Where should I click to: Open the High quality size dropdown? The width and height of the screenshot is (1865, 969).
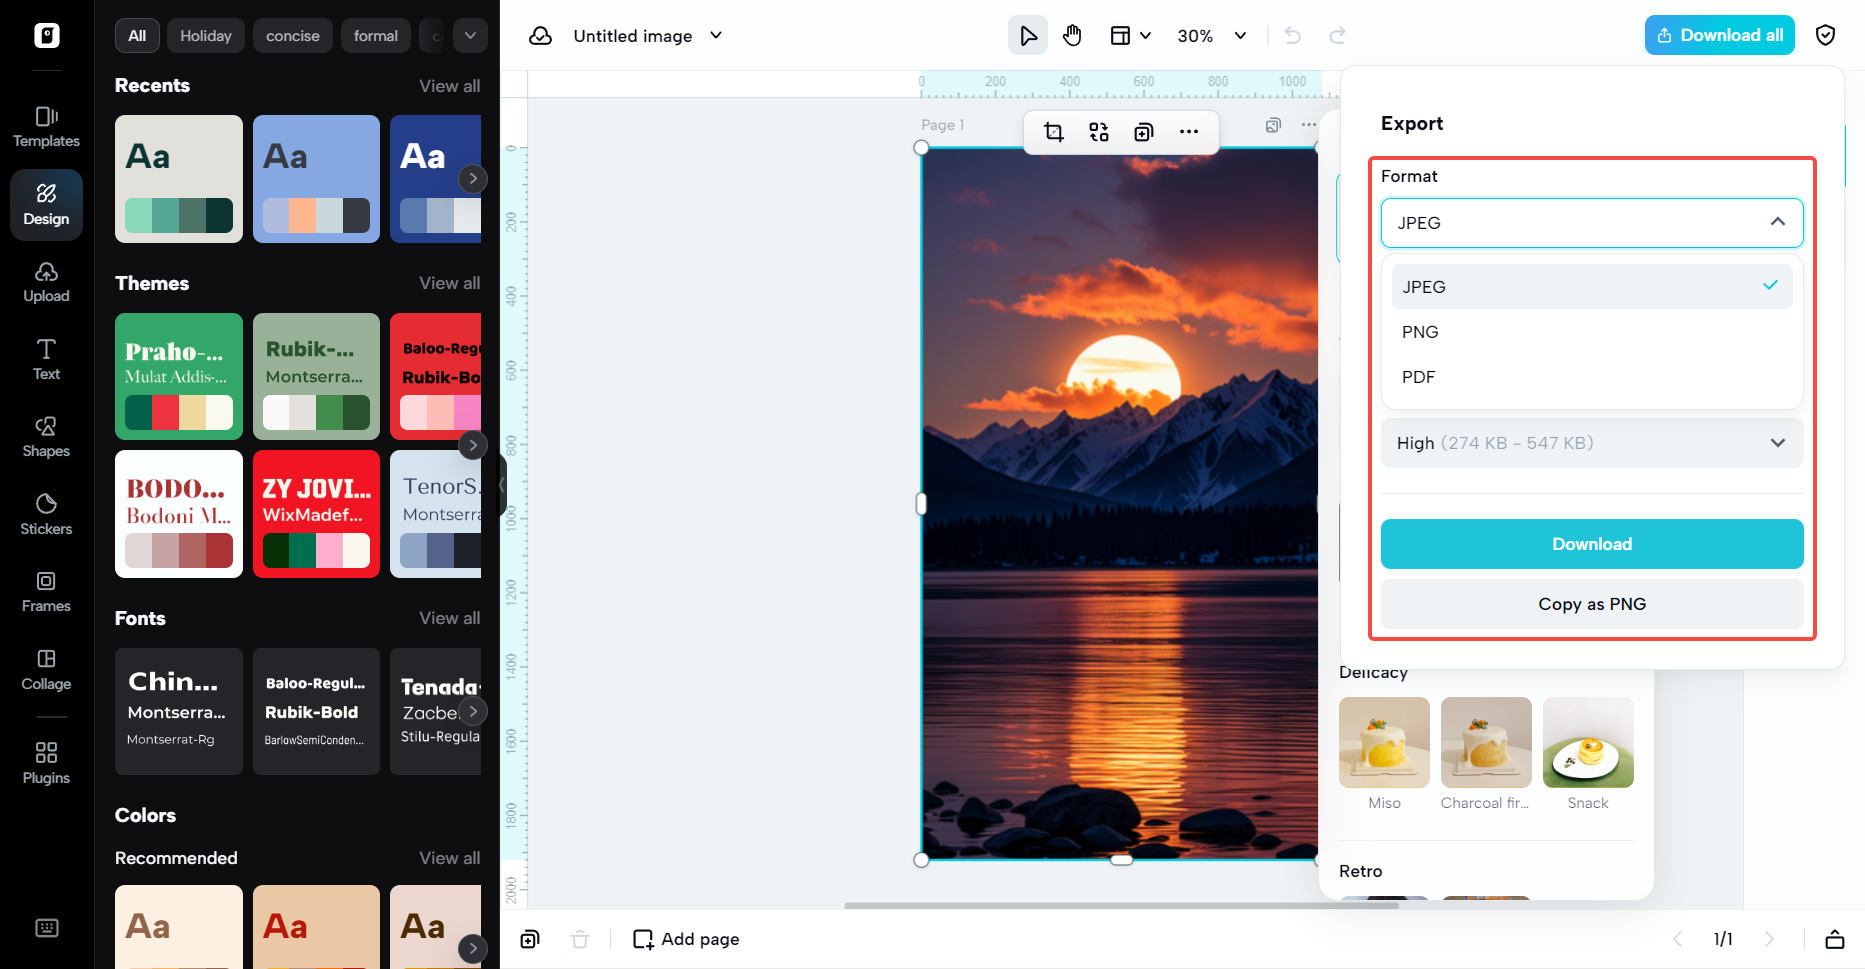pos(1592,442)
